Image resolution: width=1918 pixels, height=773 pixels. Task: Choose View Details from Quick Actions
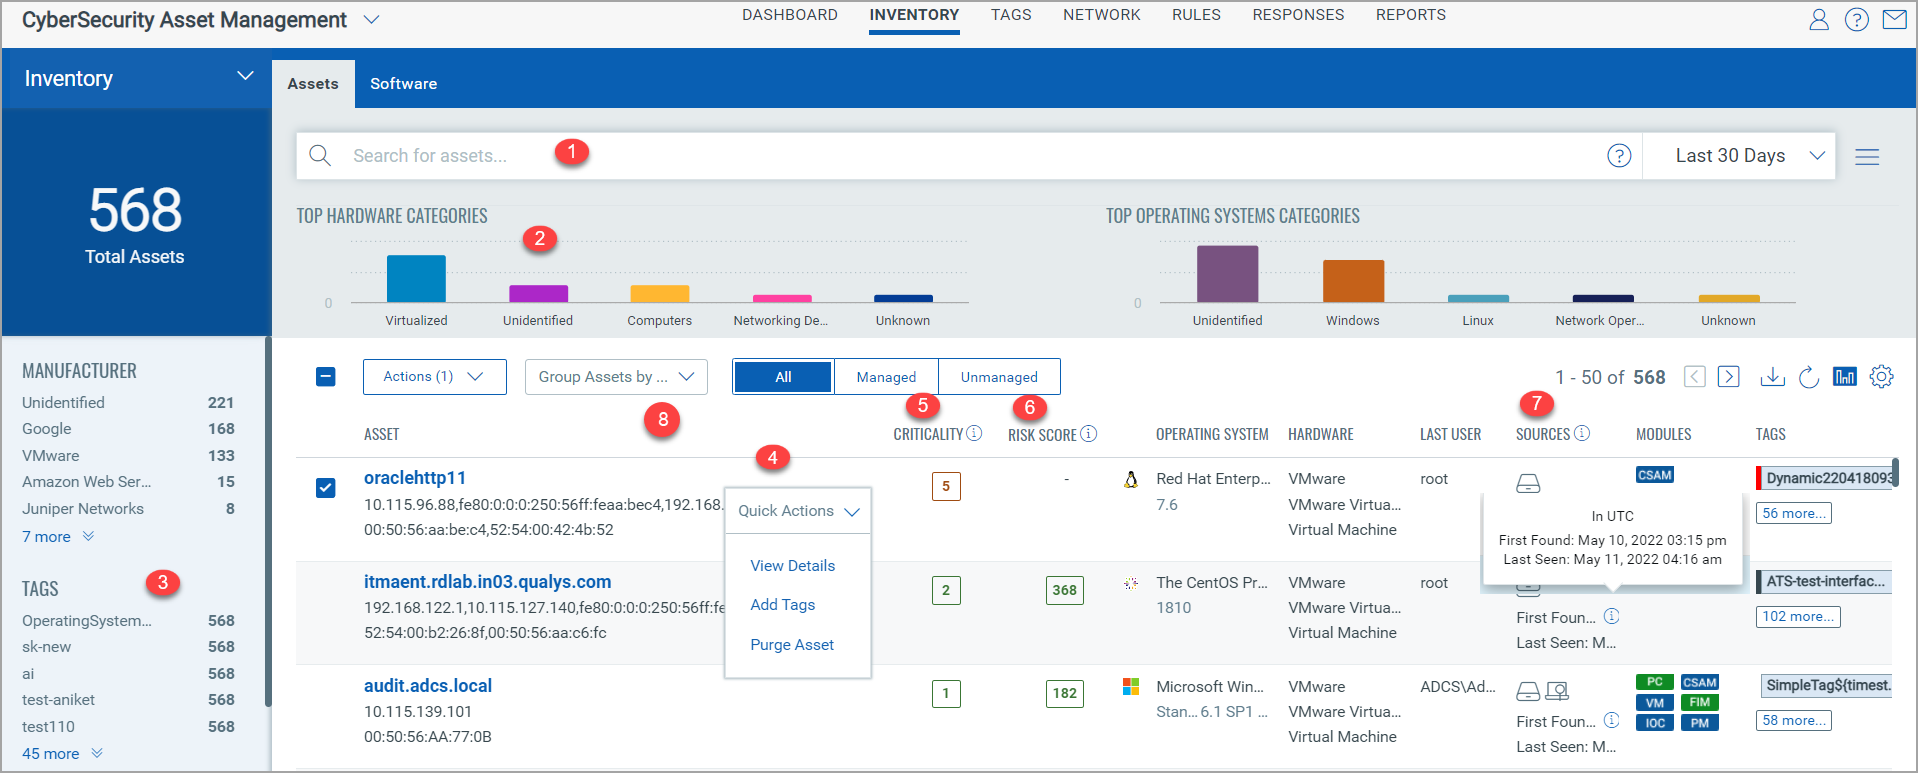793,566
